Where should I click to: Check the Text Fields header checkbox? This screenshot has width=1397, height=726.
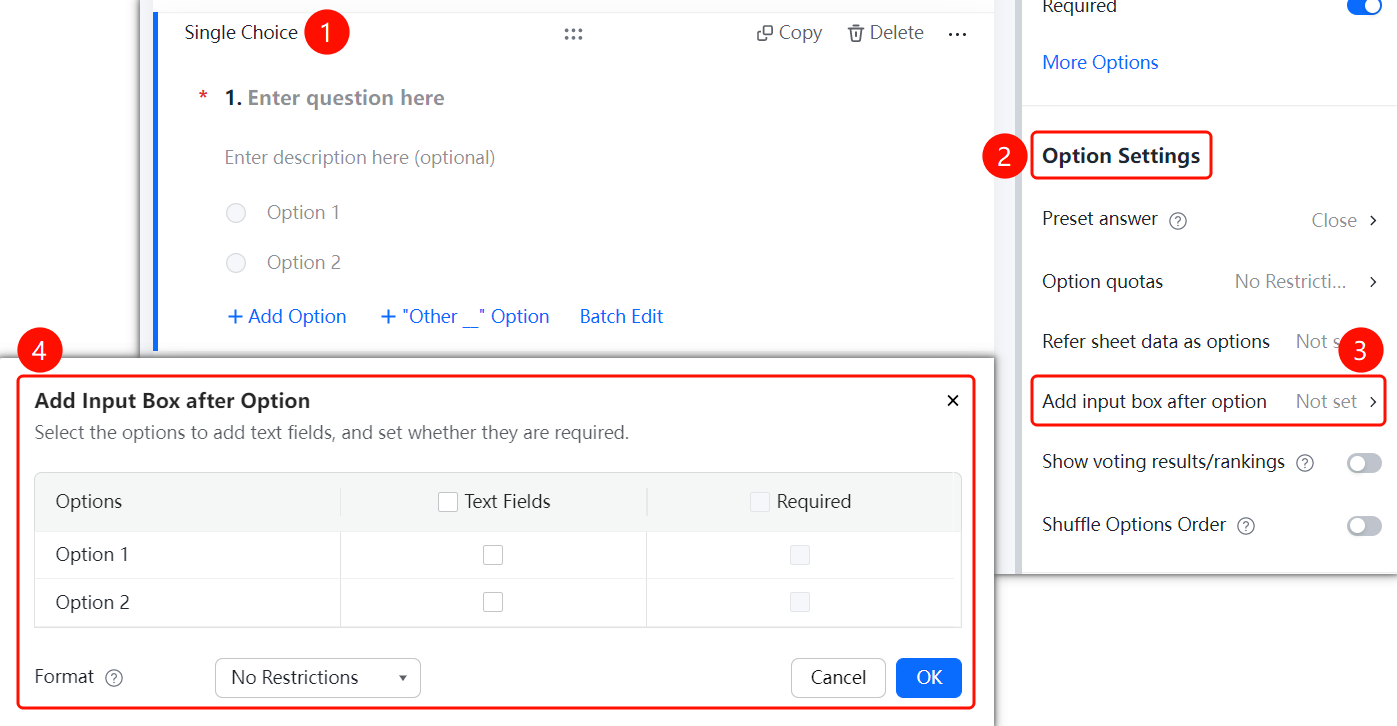point(448,502)
